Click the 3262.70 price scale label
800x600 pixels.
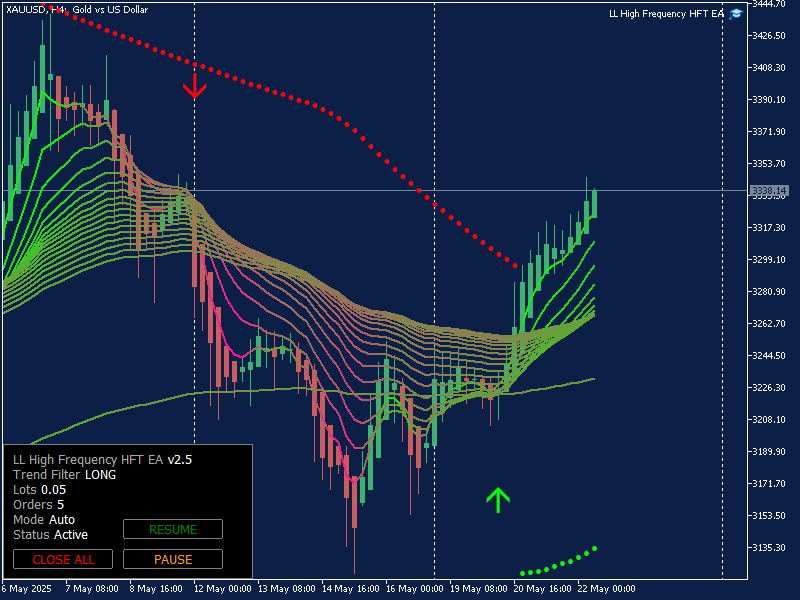(769, 323)
